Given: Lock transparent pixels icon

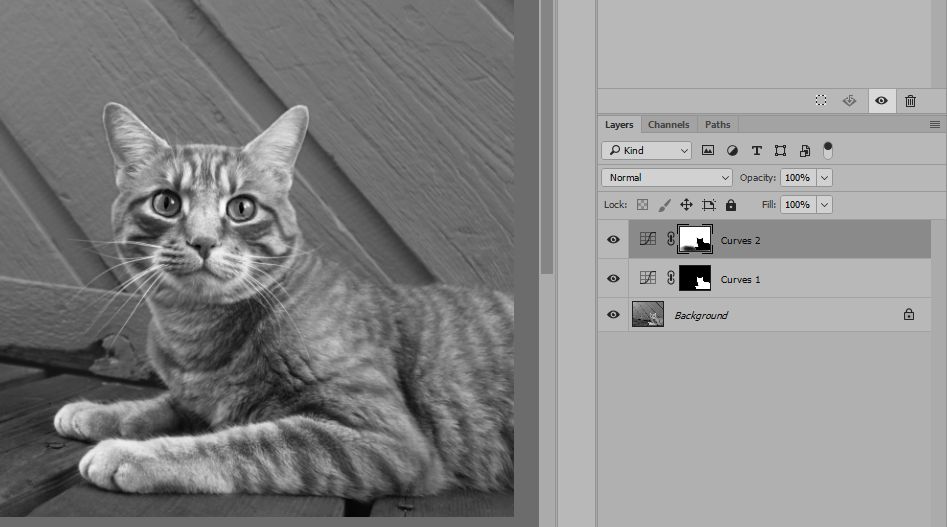Looking at the screenshot, I should (x=643, y=205).
